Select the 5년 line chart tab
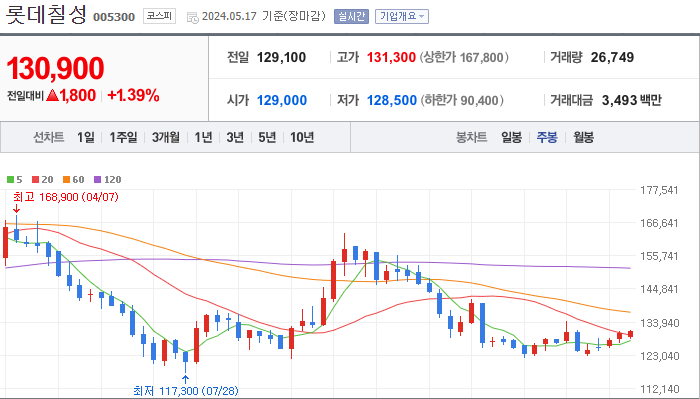 267,137
